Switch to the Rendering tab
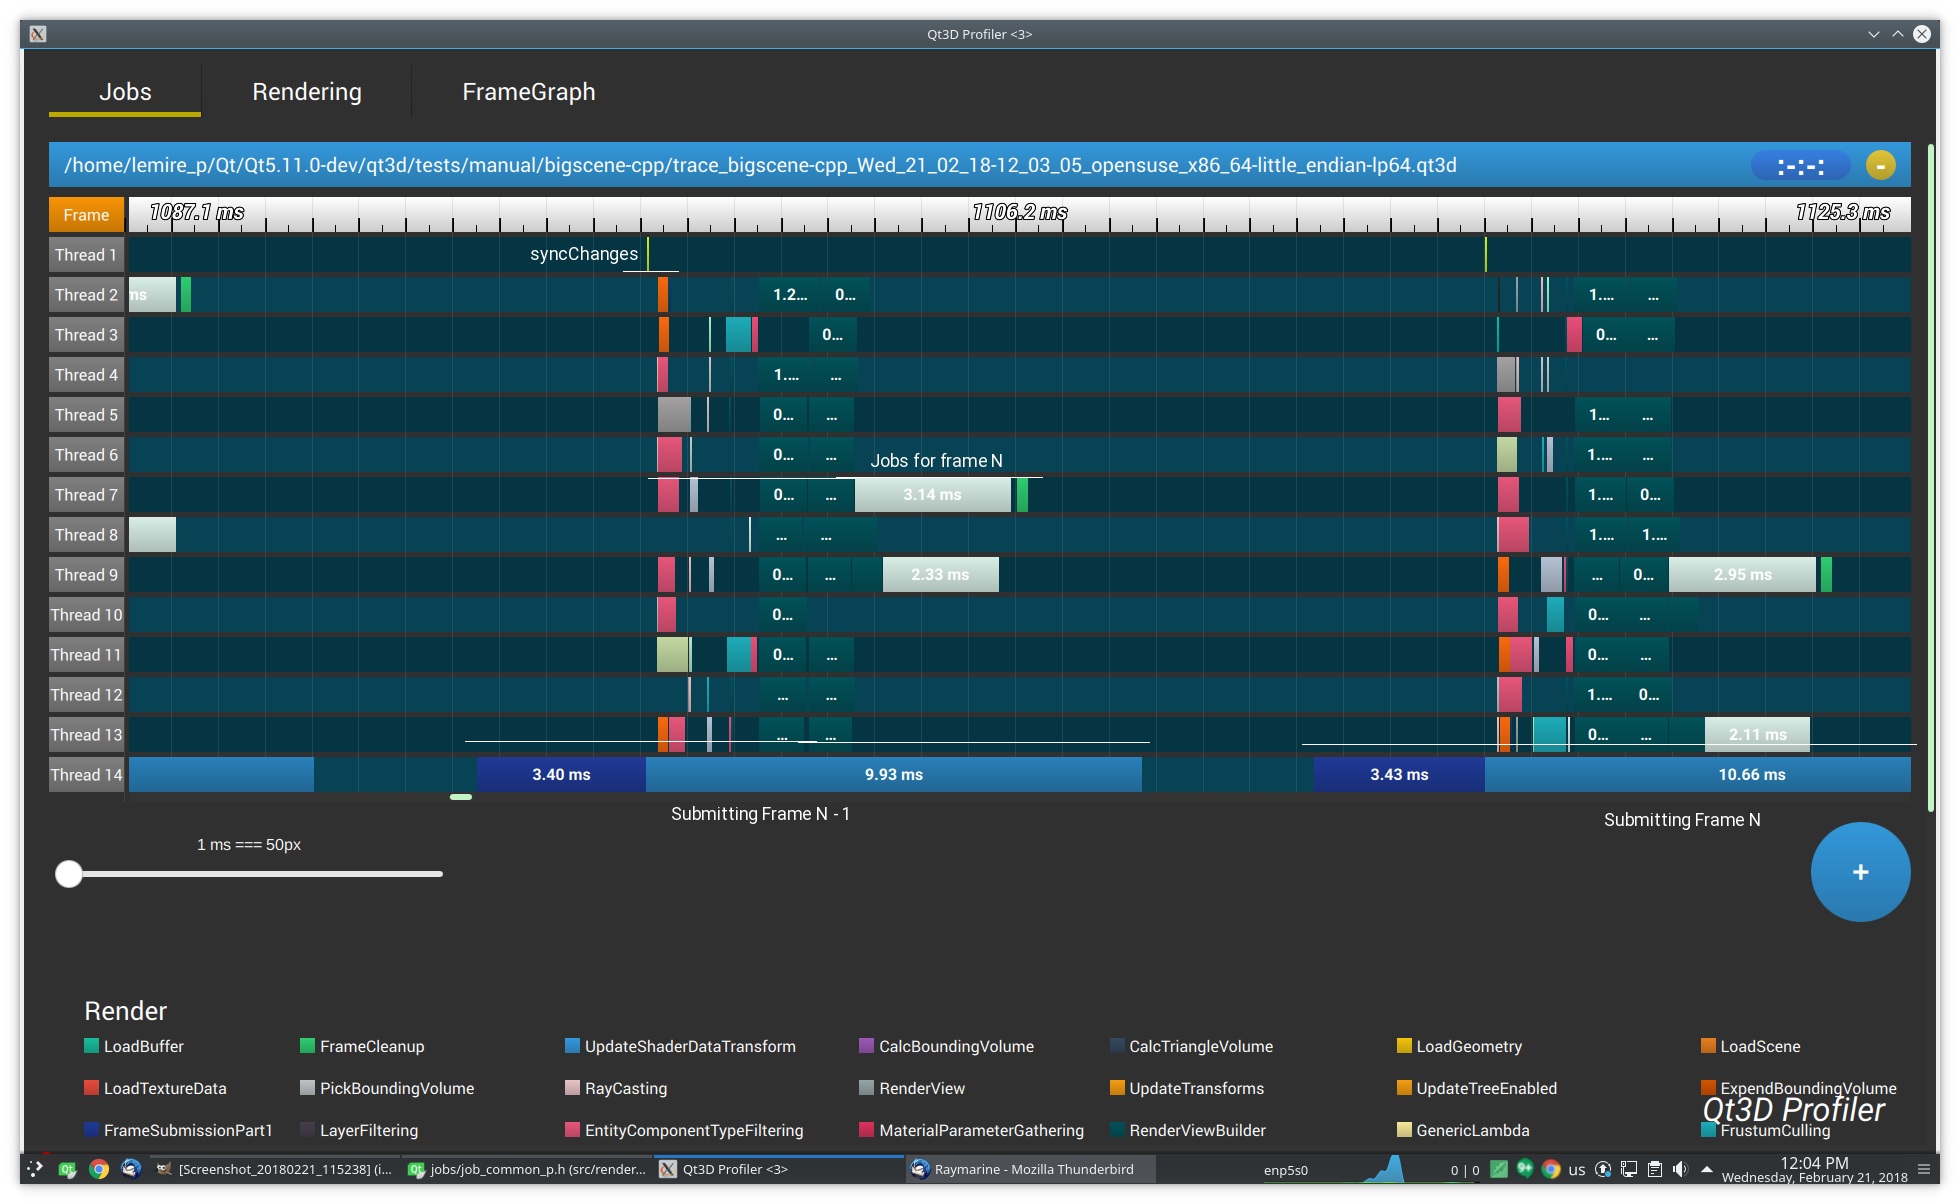1960x1204 pixels. click(307, 92)
